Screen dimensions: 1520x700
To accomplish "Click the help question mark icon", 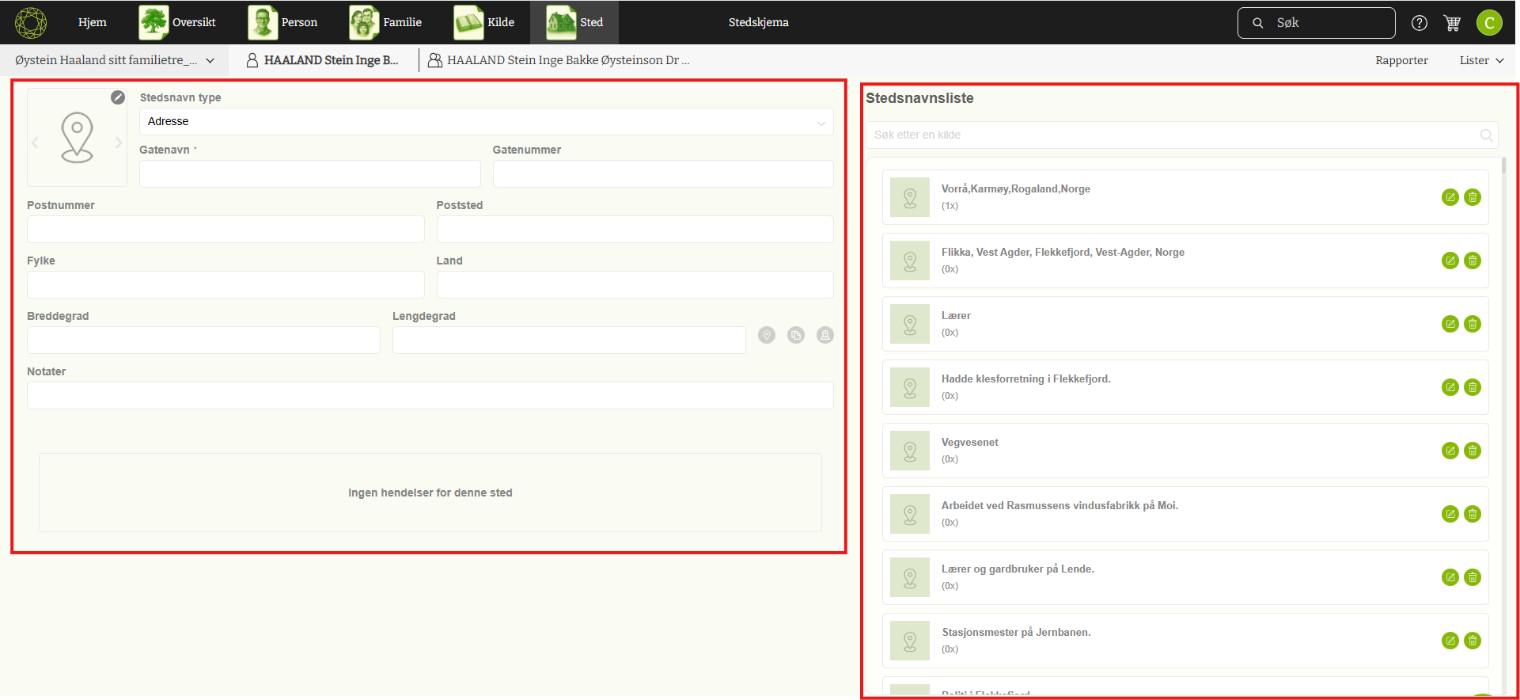I will pyautogui.click(x=1419, y=23).
